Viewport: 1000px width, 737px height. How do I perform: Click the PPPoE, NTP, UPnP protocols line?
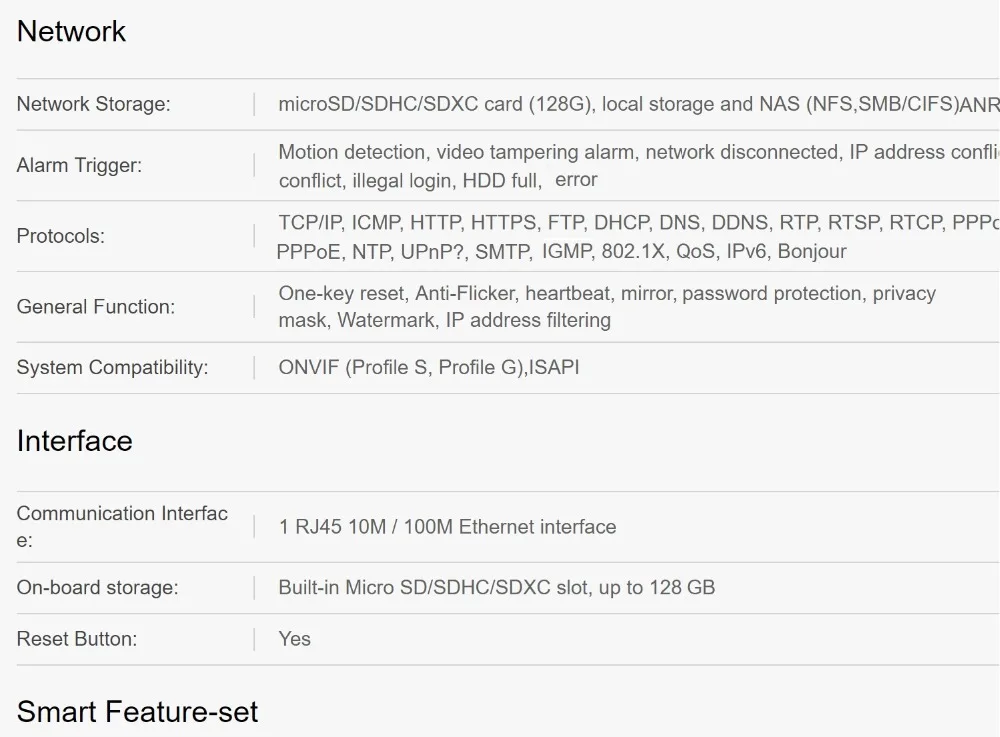[561, 252]
